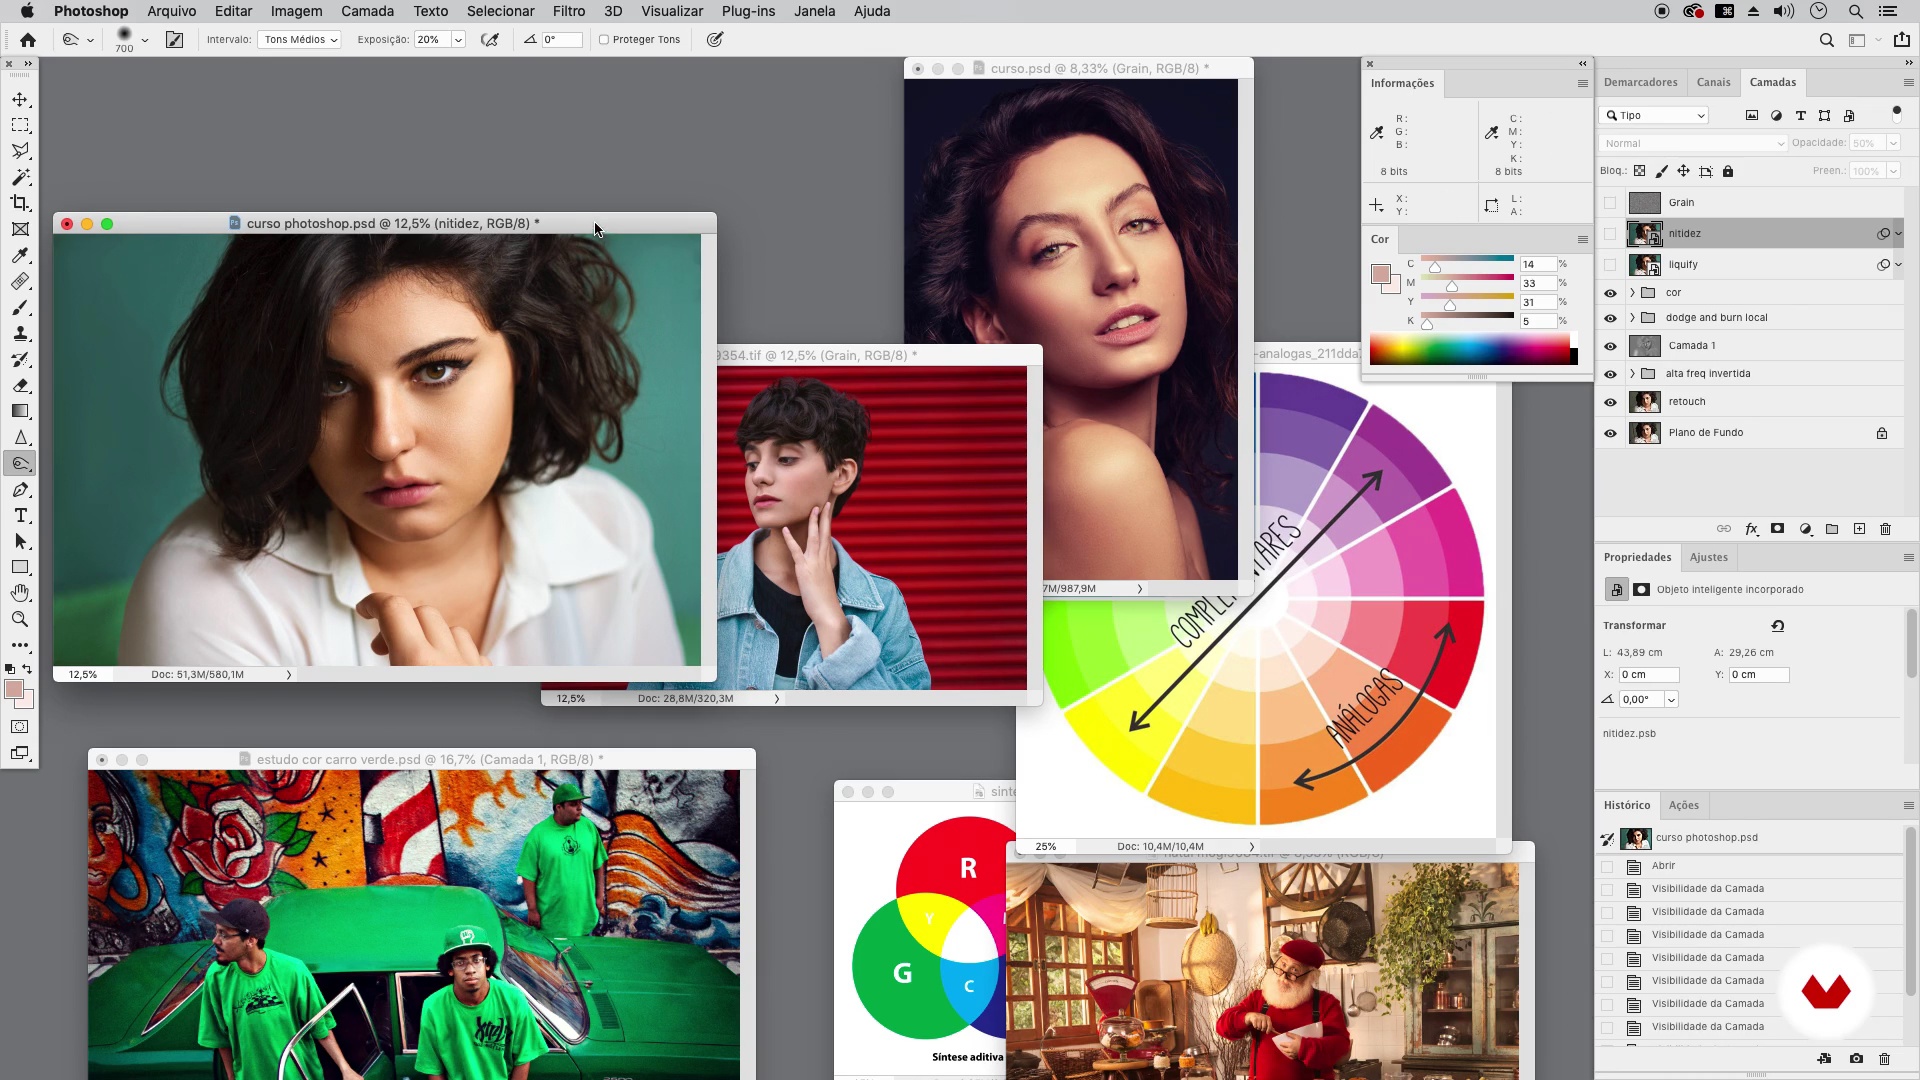This screenshot has width=1920, height=1080.
Task: Switch to the Demarcadores tab
Action: click(1640, 82)
